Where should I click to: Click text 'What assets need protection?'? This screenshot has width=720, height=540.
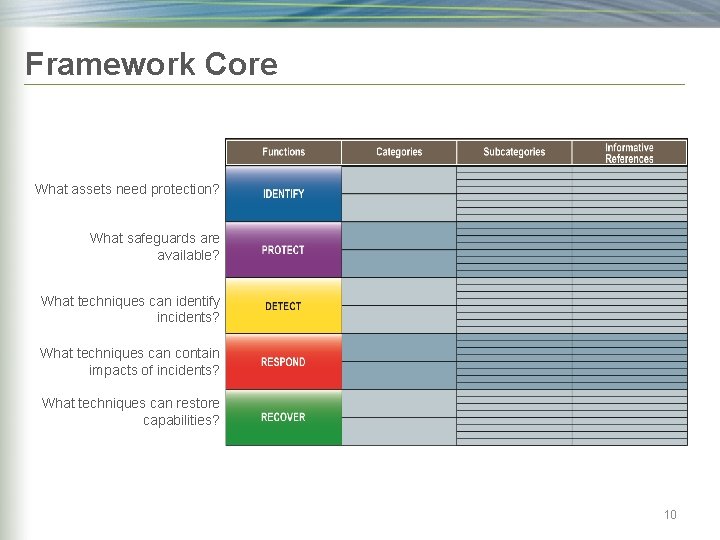tap(127, 189)
